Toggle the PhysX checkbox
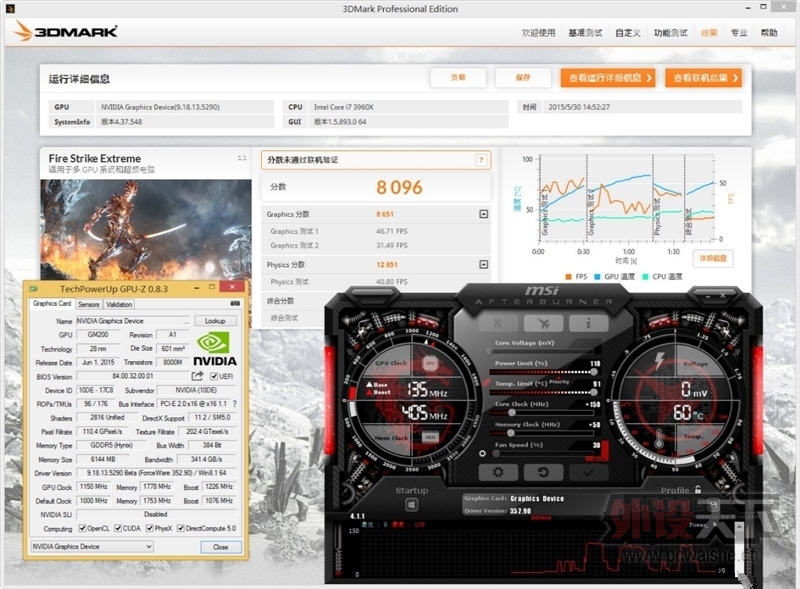800x589 pixels. pos(149,528)
